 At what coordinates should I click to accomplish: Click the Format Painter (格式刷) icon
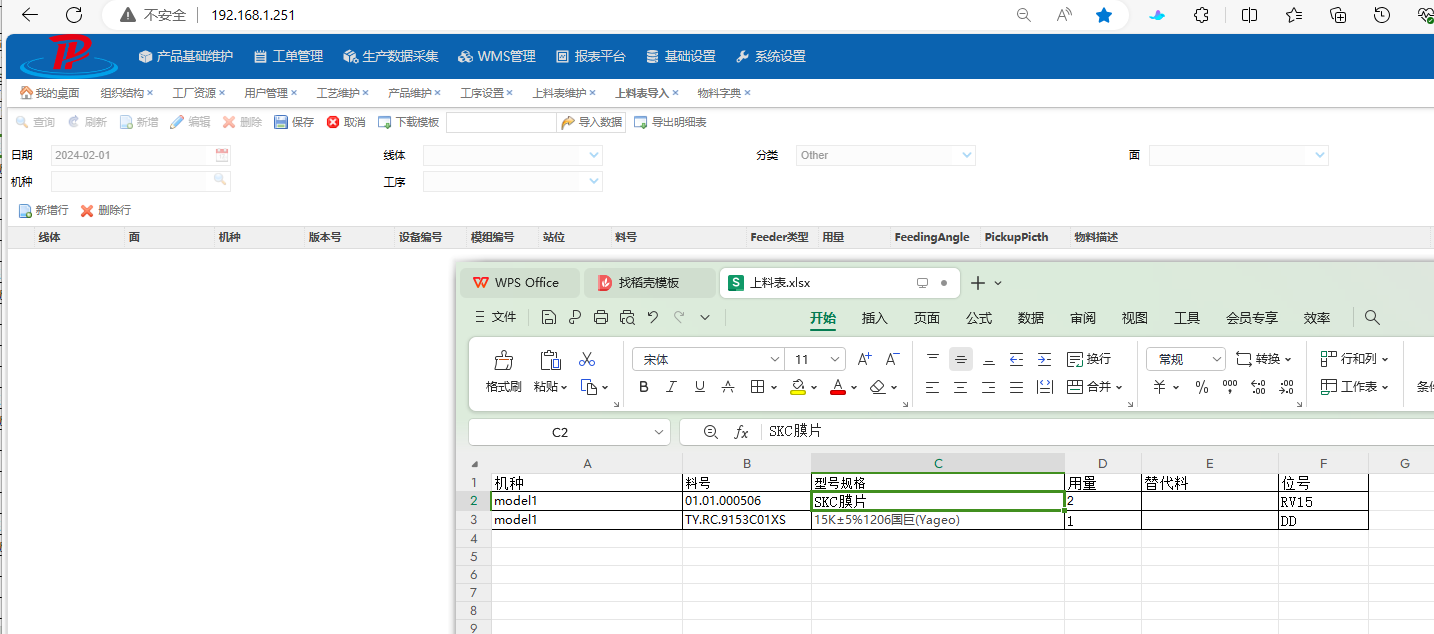pyautogui.click(x=503, y=370)
